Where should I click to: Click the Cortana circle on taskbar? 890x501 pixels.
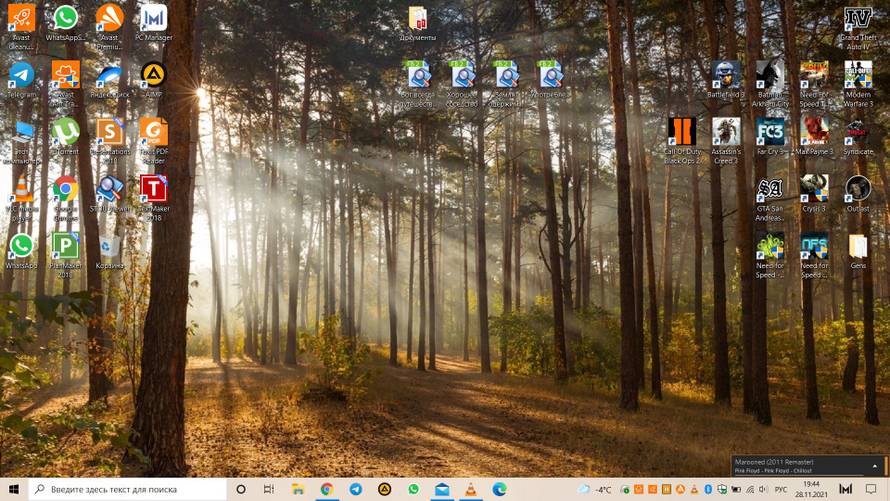[241, 489]
